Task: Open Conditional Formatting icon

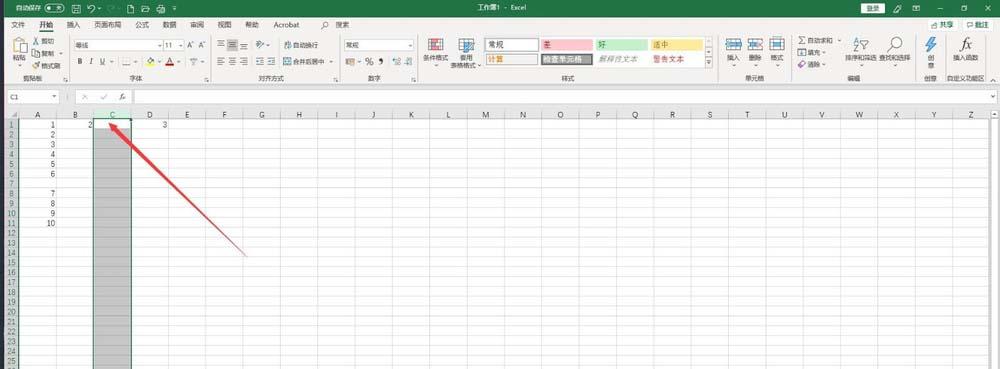Action: [436, 45]
